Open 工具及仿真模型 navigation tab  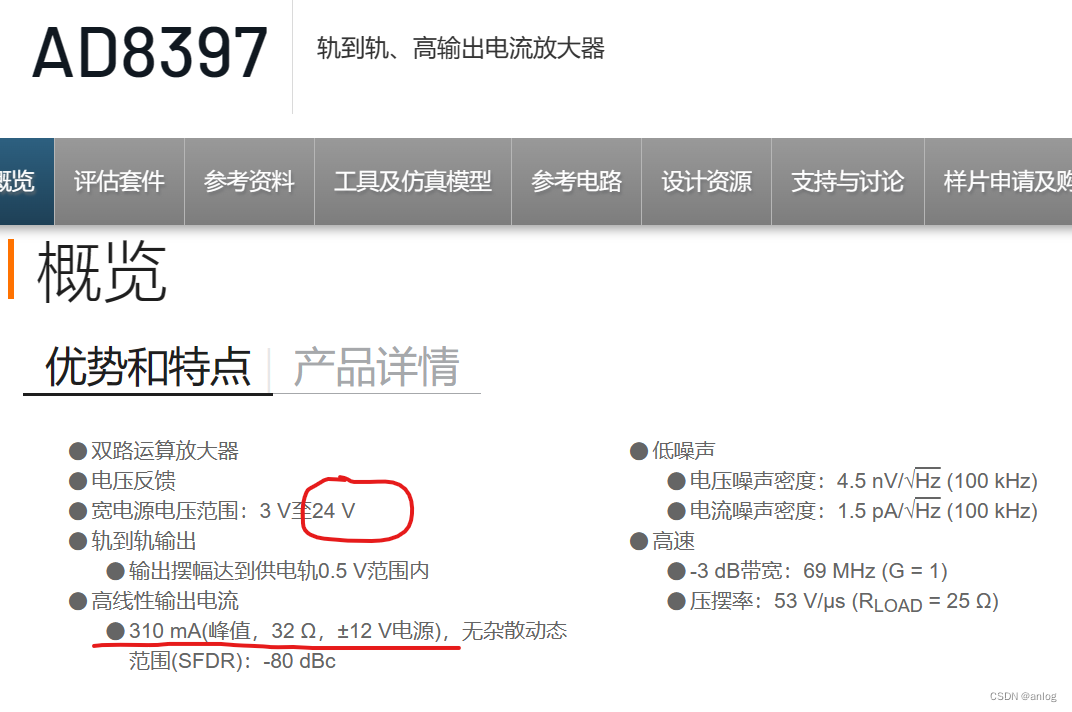[412, 181]
